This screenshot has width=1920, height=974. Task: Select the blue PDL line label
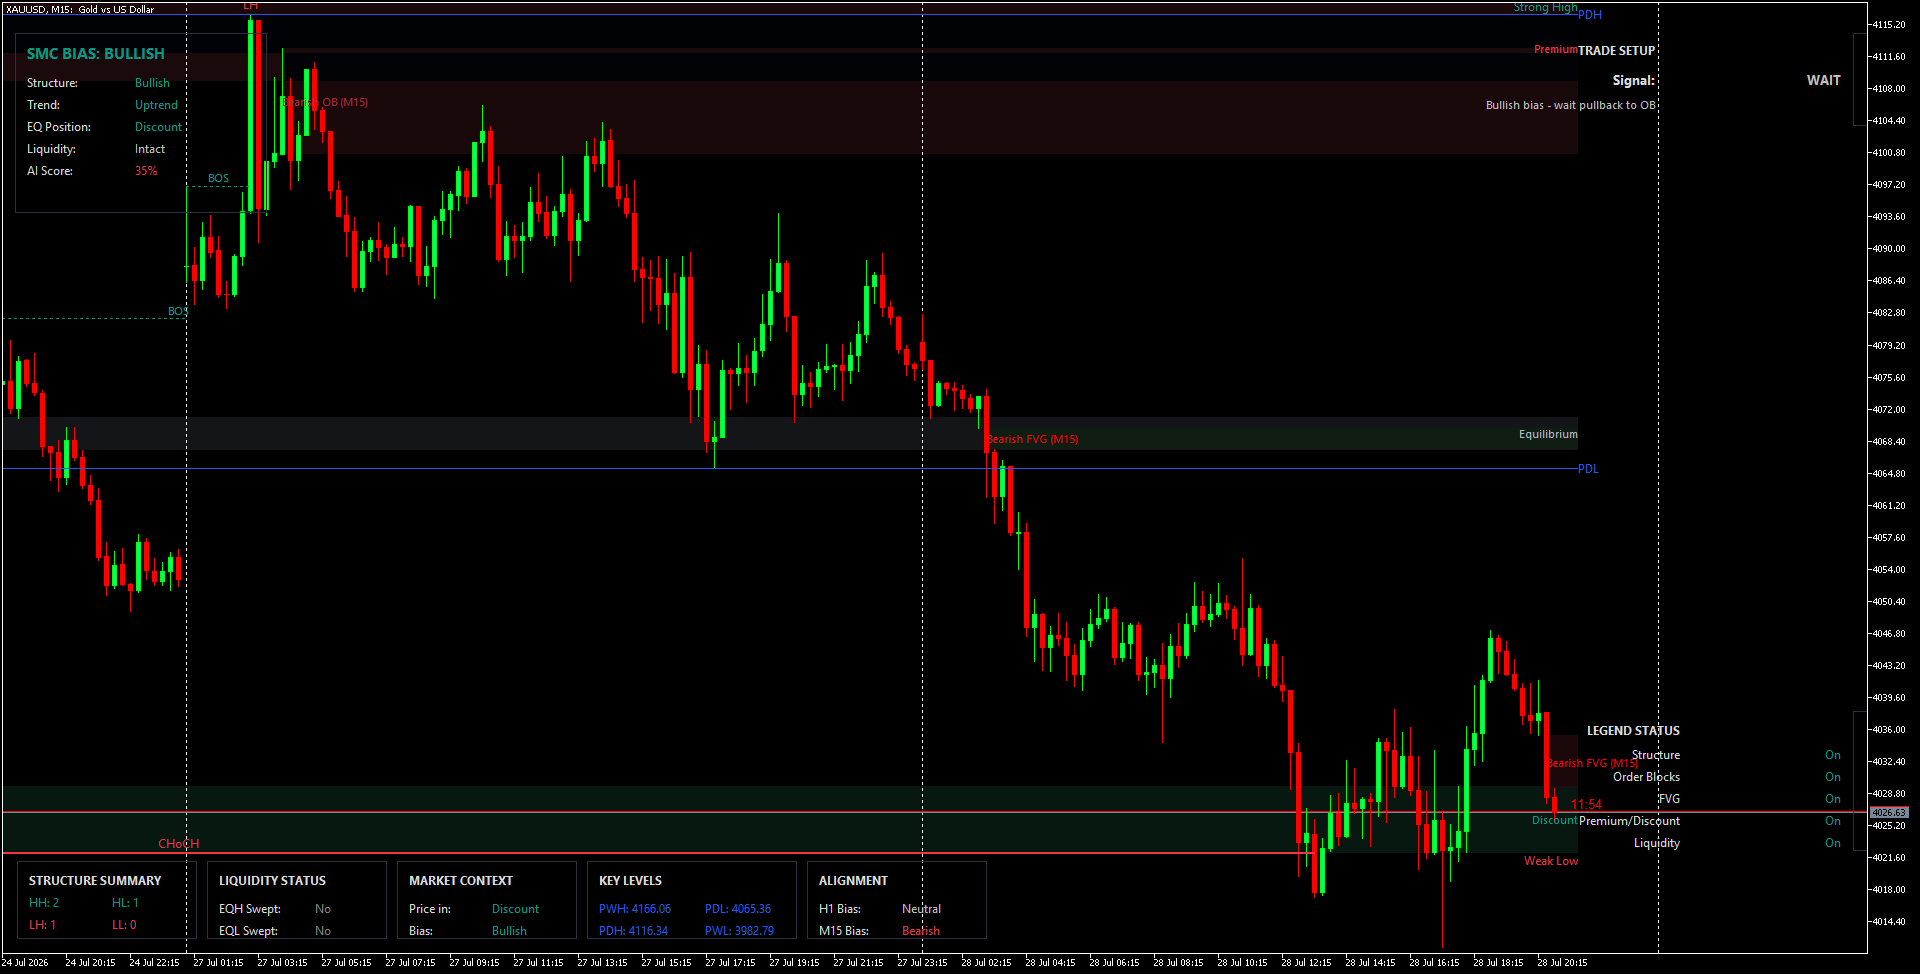(x=1588, y=469)
